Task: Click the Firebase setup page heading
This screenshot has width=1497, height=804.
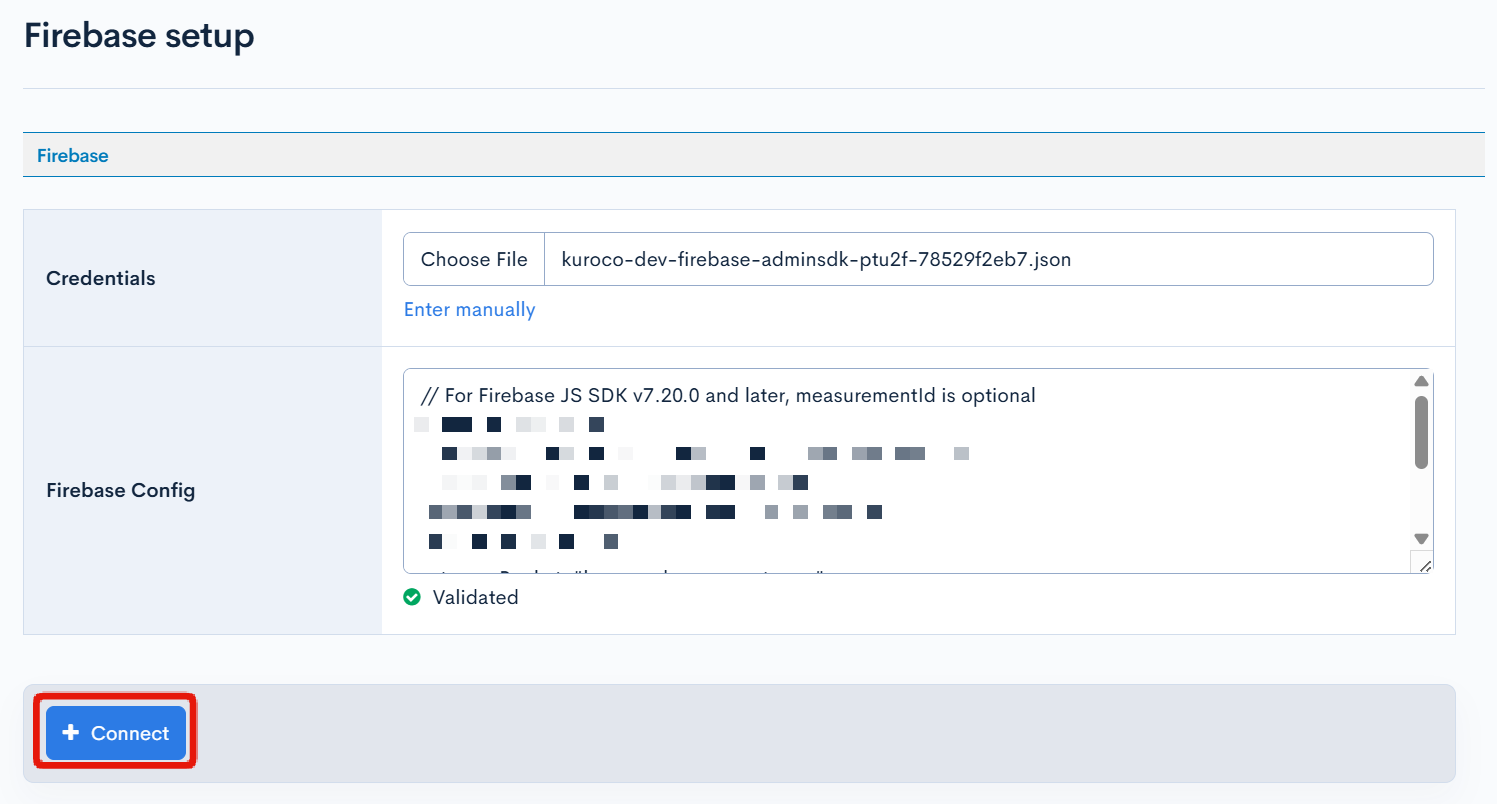Action: click(139, 36)
